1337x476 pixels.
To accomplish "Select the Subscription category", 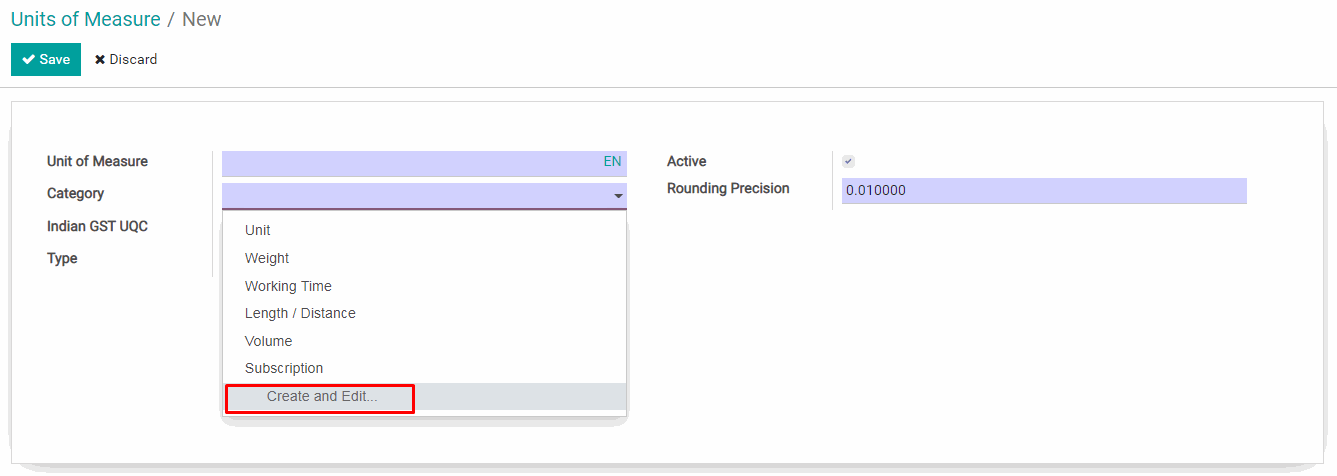I will pyautogui.click(x=284, y=368).
